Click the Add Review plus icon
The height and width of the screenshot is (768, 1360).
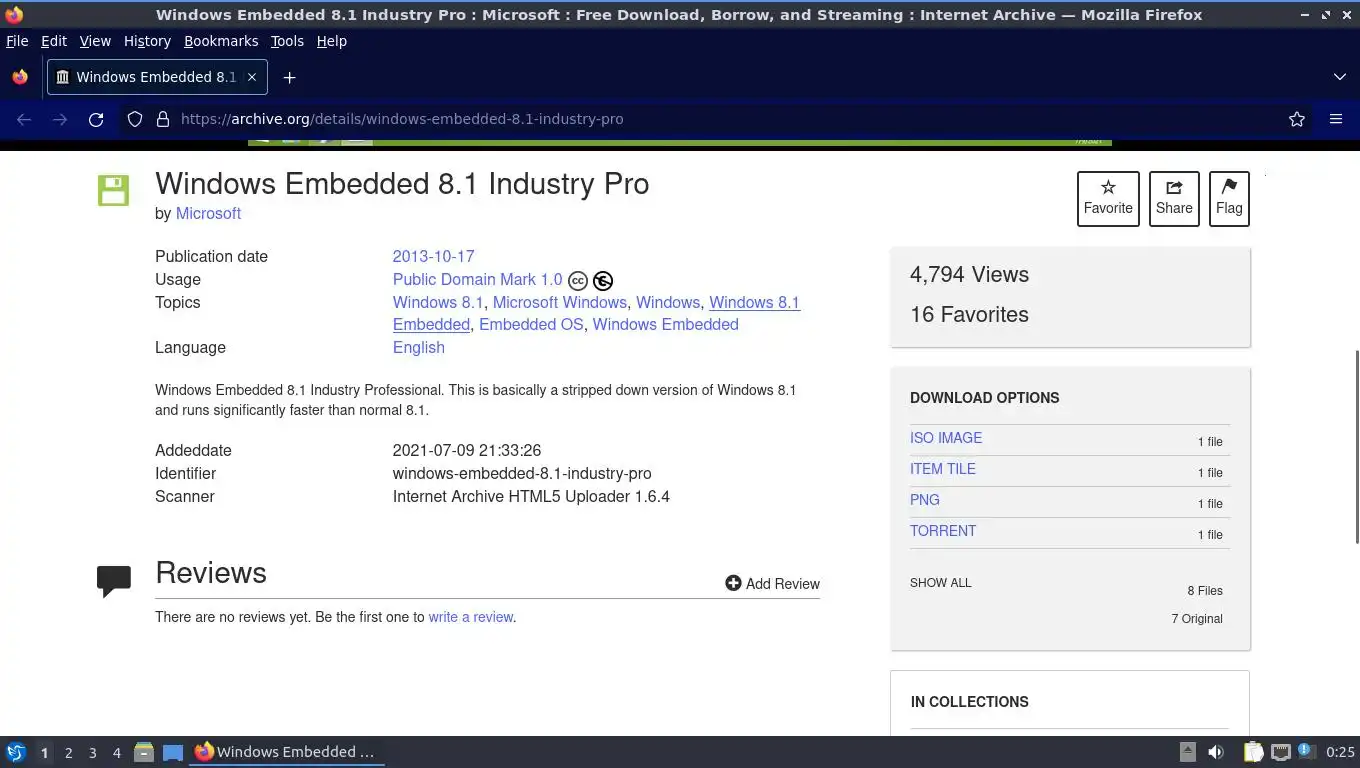click(x=733, y=583)
